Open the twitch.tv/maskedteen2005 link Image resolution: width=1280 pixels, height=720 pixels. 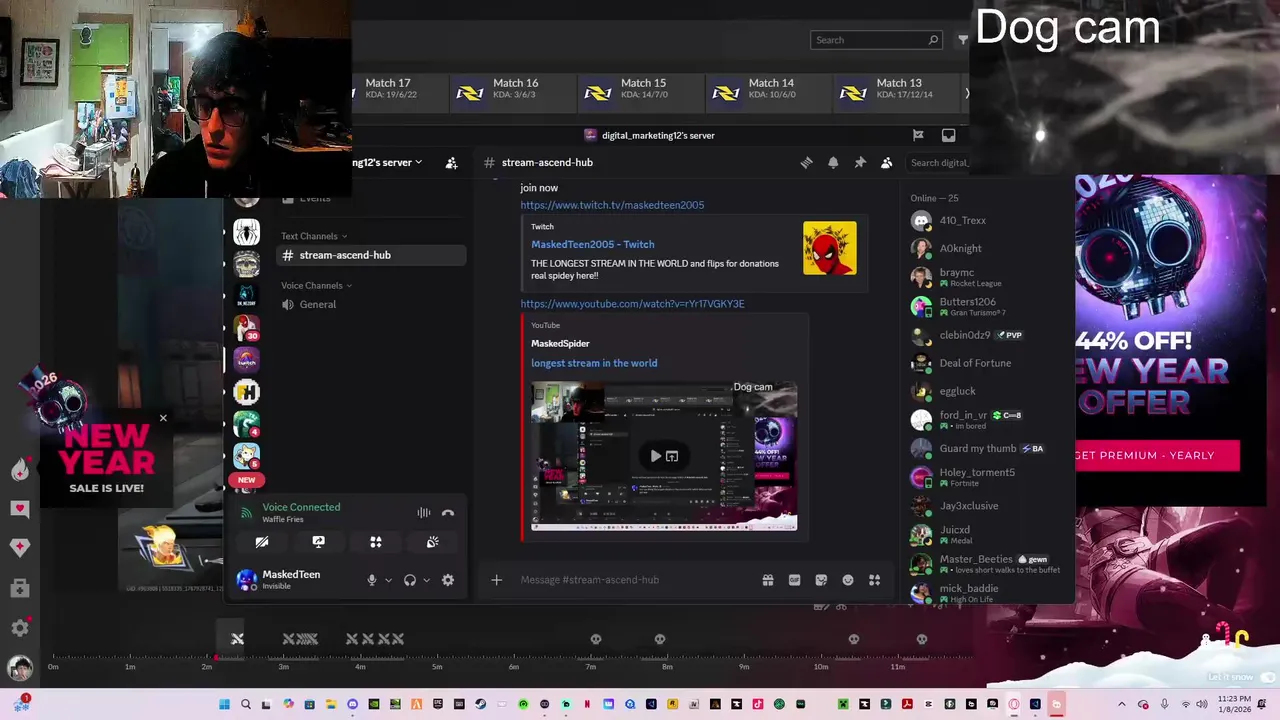click(x=612, y=205)
